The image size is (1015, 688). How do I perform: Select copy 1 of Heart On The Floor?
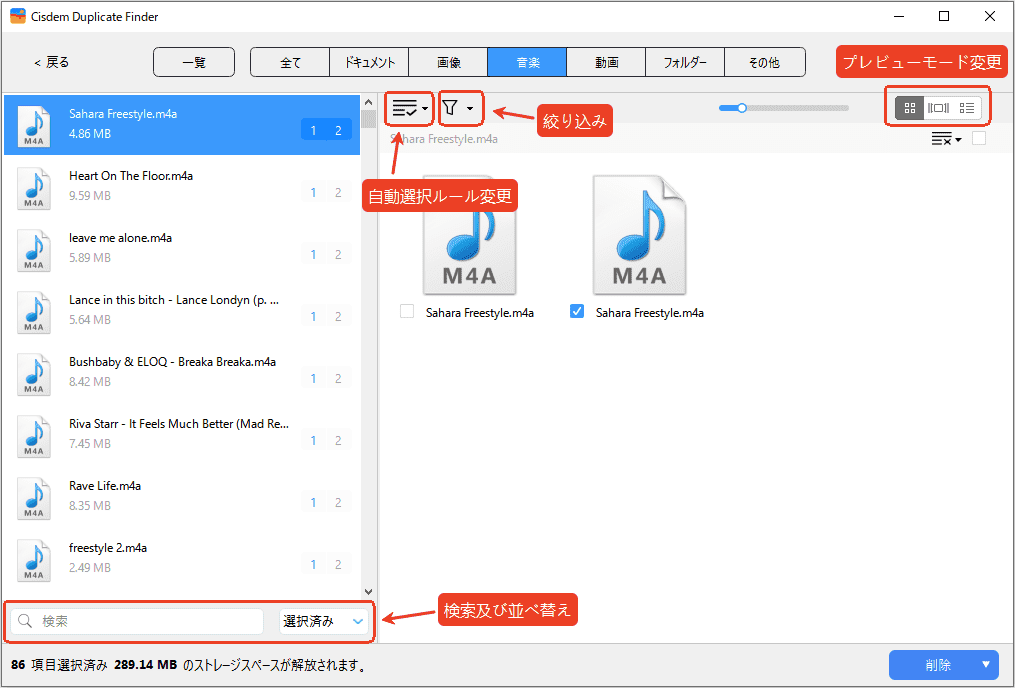click(313, 192)
